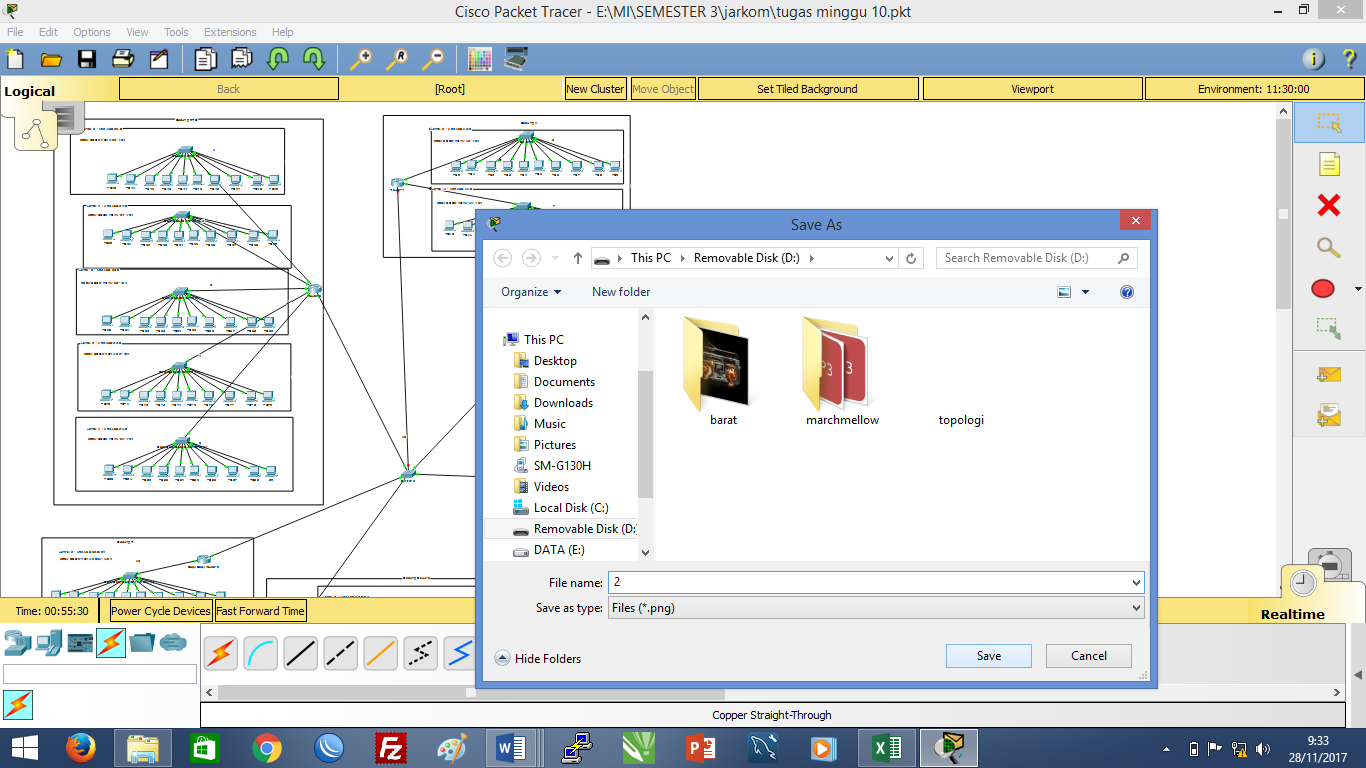Viewport: 1366px width, 768px height.
Task: Click the Copy toolbar icon
Action: click(205, 59)
